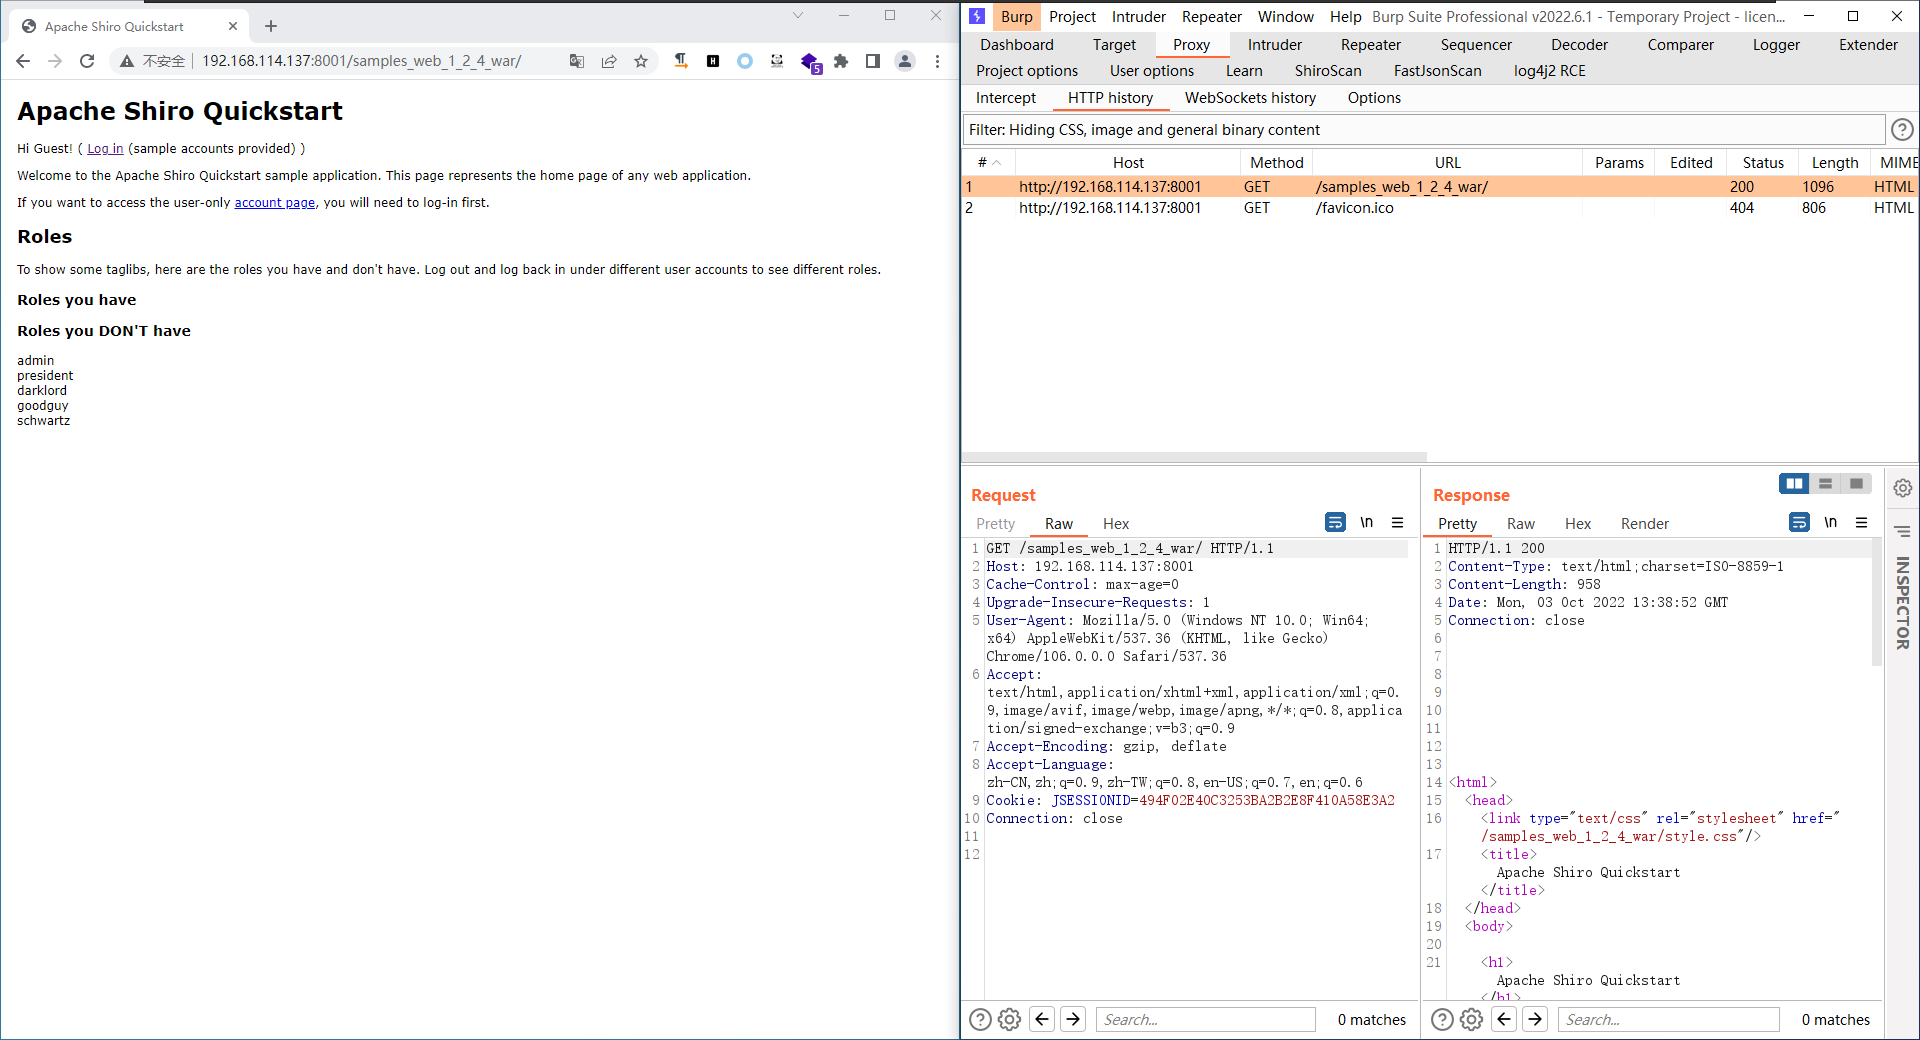Screen dimensions: 1920x1040
Task: Open WebSockets history sub-tab
Action: (1250, 97)
